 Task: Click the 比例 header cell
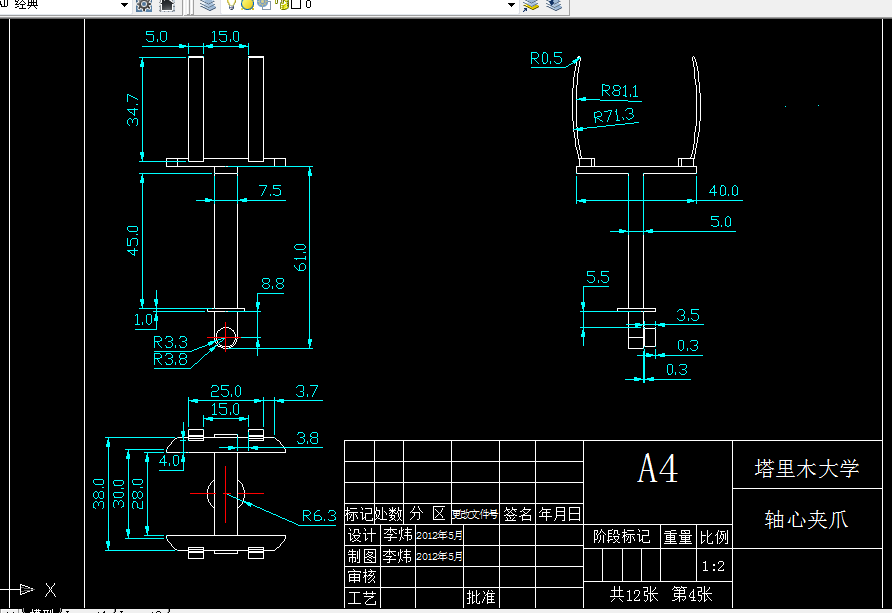[x=714, y=537]
